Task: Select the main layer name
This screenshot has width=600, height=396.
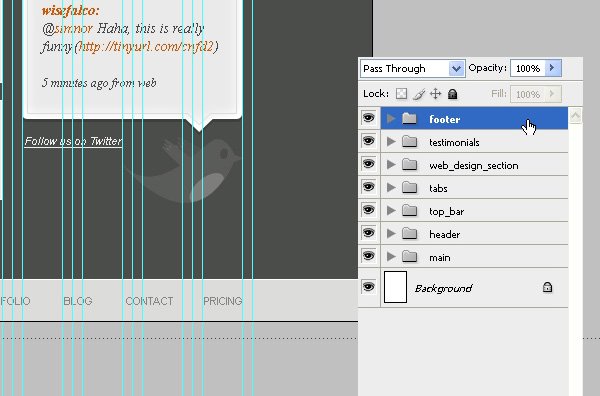Action: [440, 258]
